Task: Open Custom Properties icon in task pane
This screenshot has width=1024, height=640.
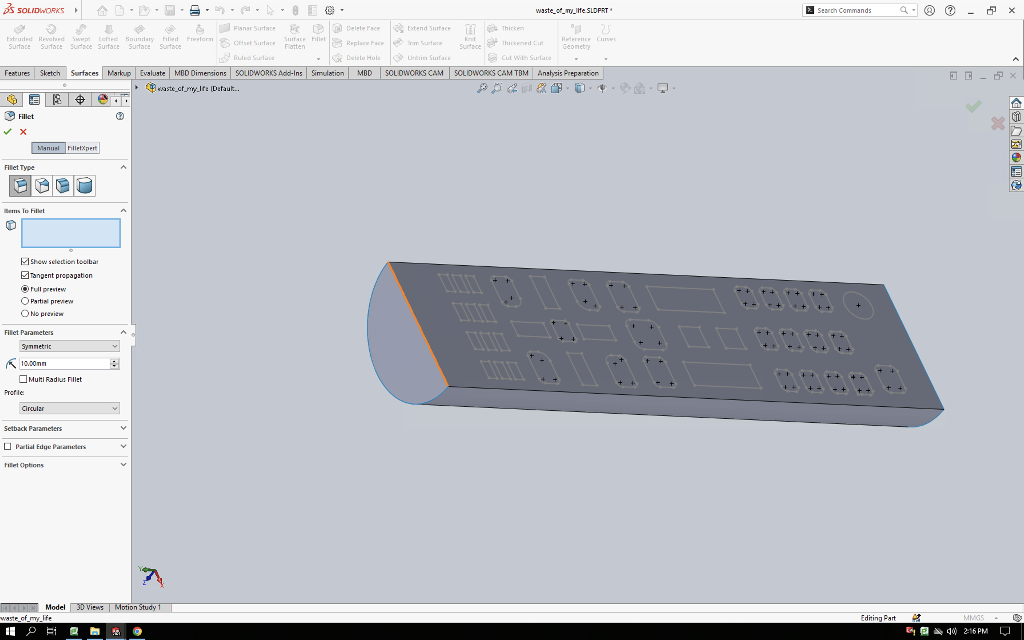Action: click(x=1016, y=172)
